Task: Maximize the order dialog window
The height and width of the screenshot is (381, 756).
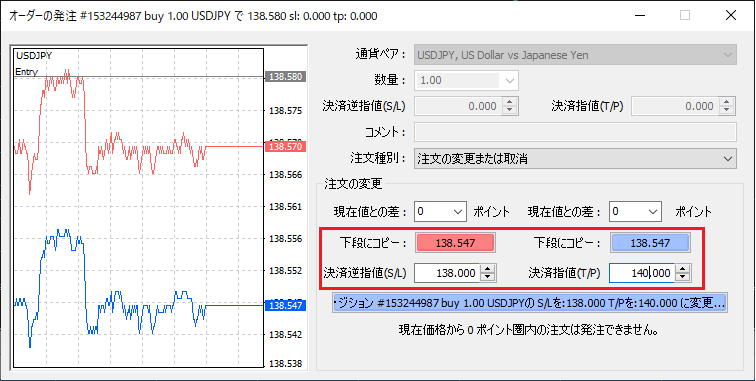Action: (685, 15)
